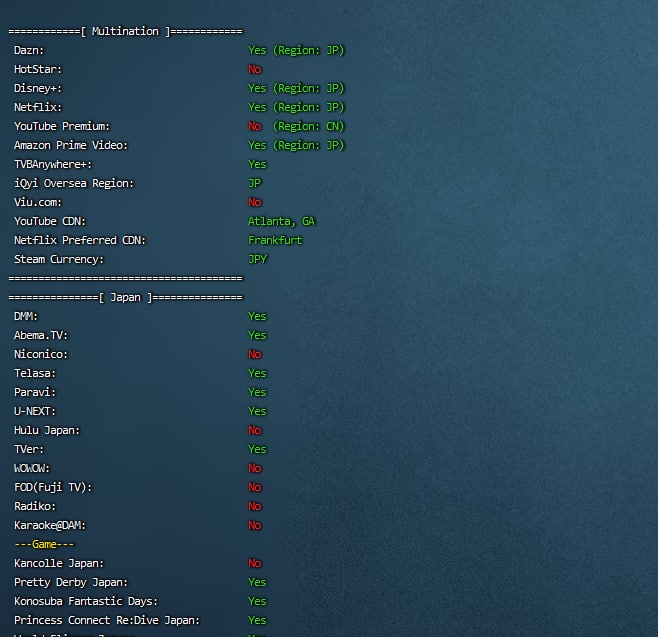Click the 'FOD(Fuji TV):' label
658x637 pixels.
click(x=53, y=488)
